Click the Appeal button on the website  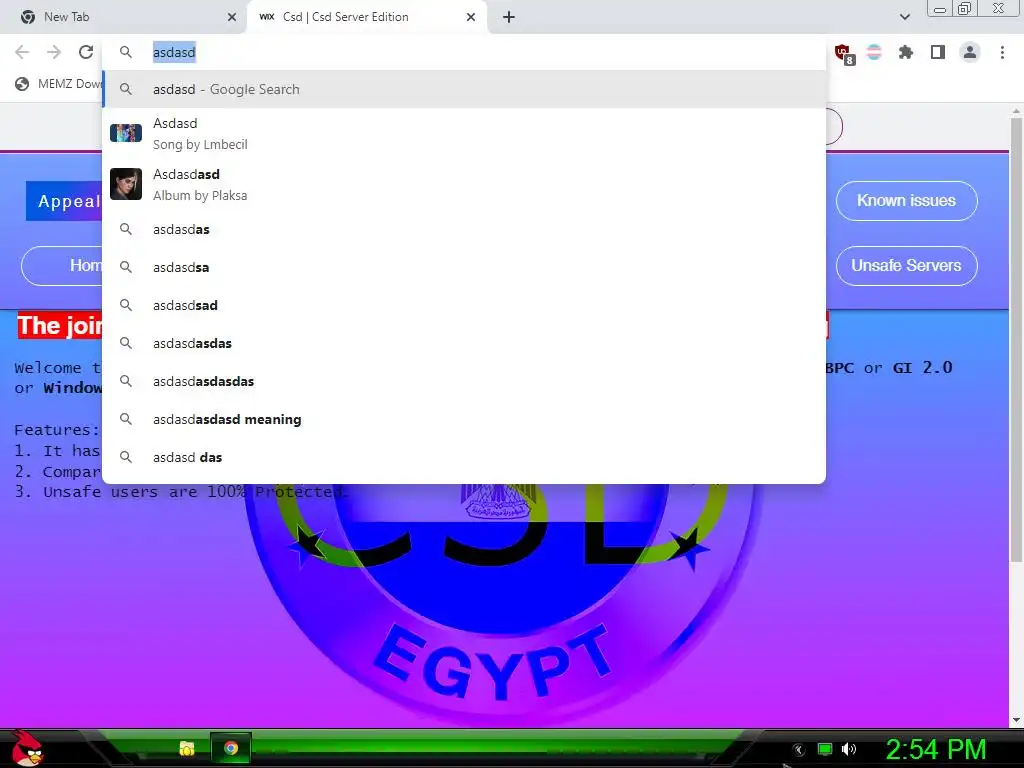point(64,201)
